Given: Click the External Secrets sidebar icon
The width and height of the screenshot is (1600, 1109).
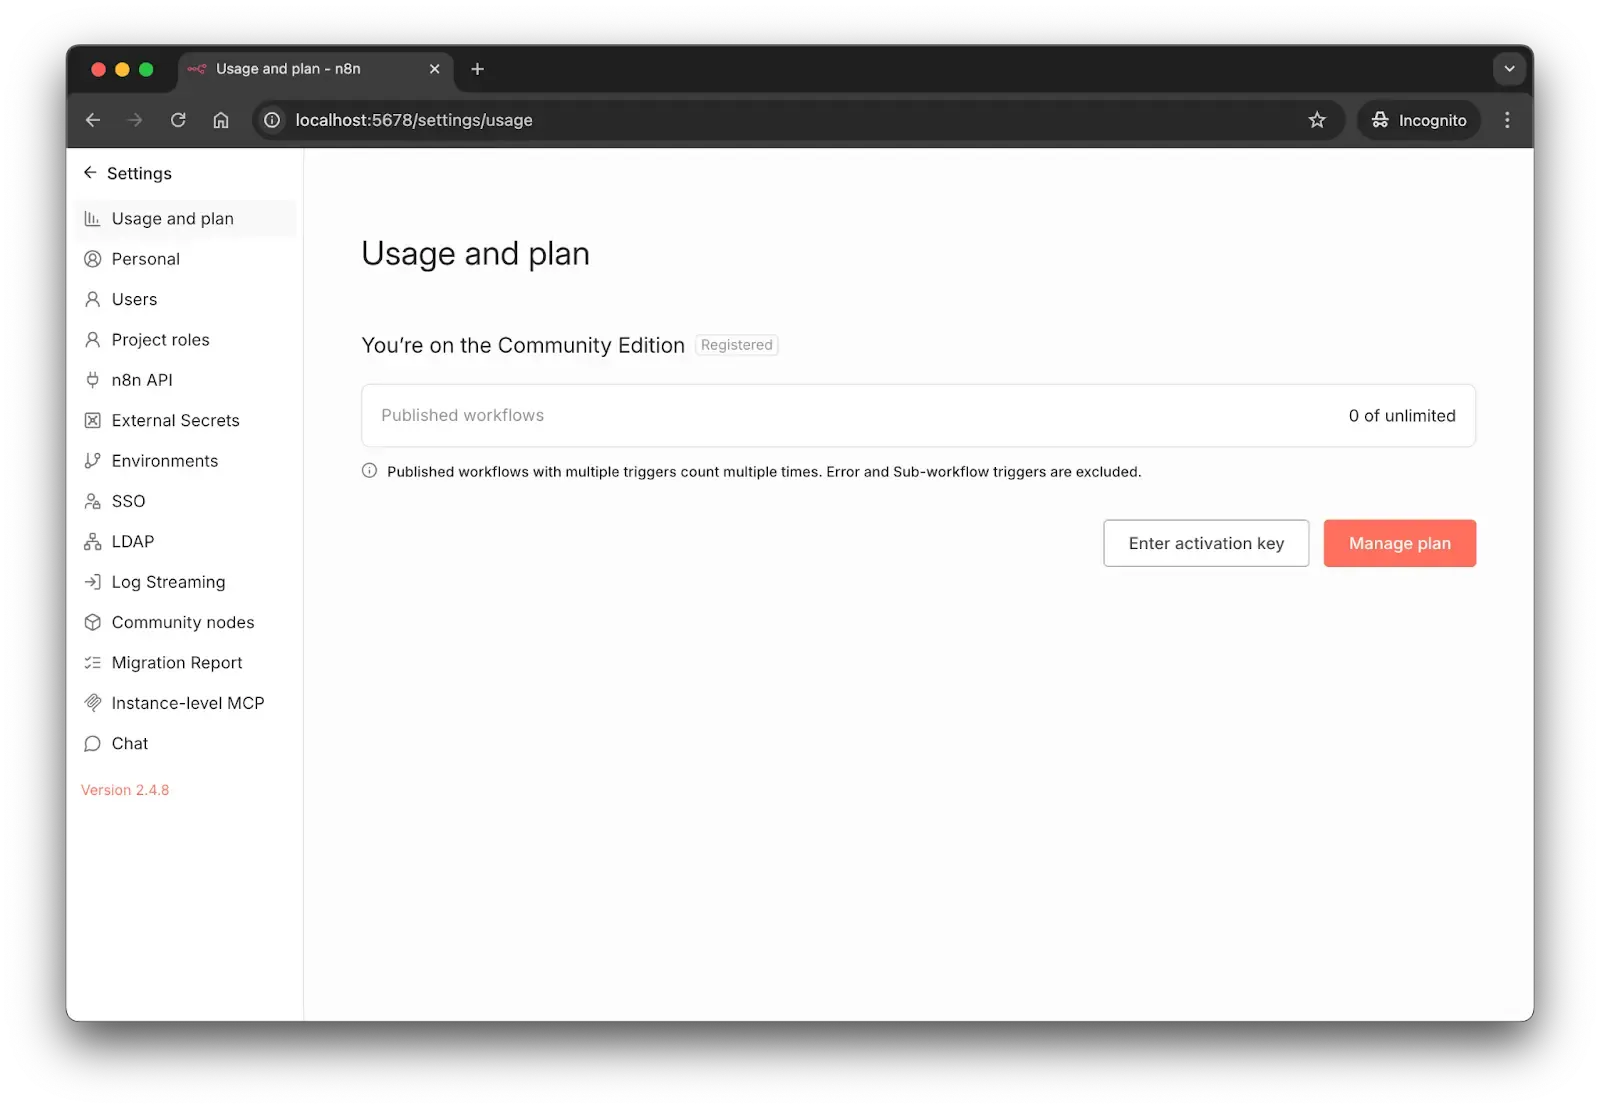Looking at the screenshot, I should point(93,421).
